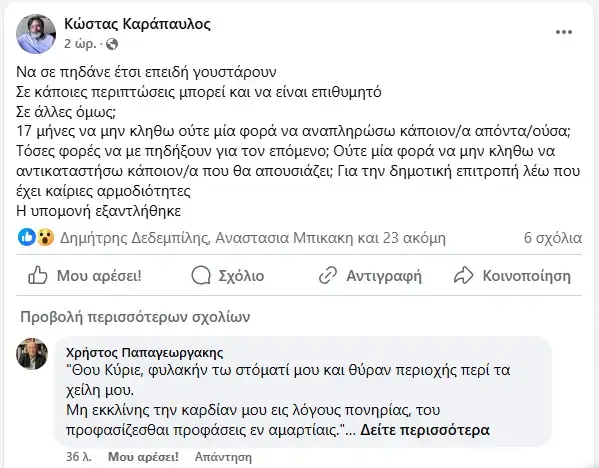599x468 pixels.
Task: View reactions list Δημήτρης Δεδεμπίλης και 23 ακόμη
Action: (x=253, y=238)
